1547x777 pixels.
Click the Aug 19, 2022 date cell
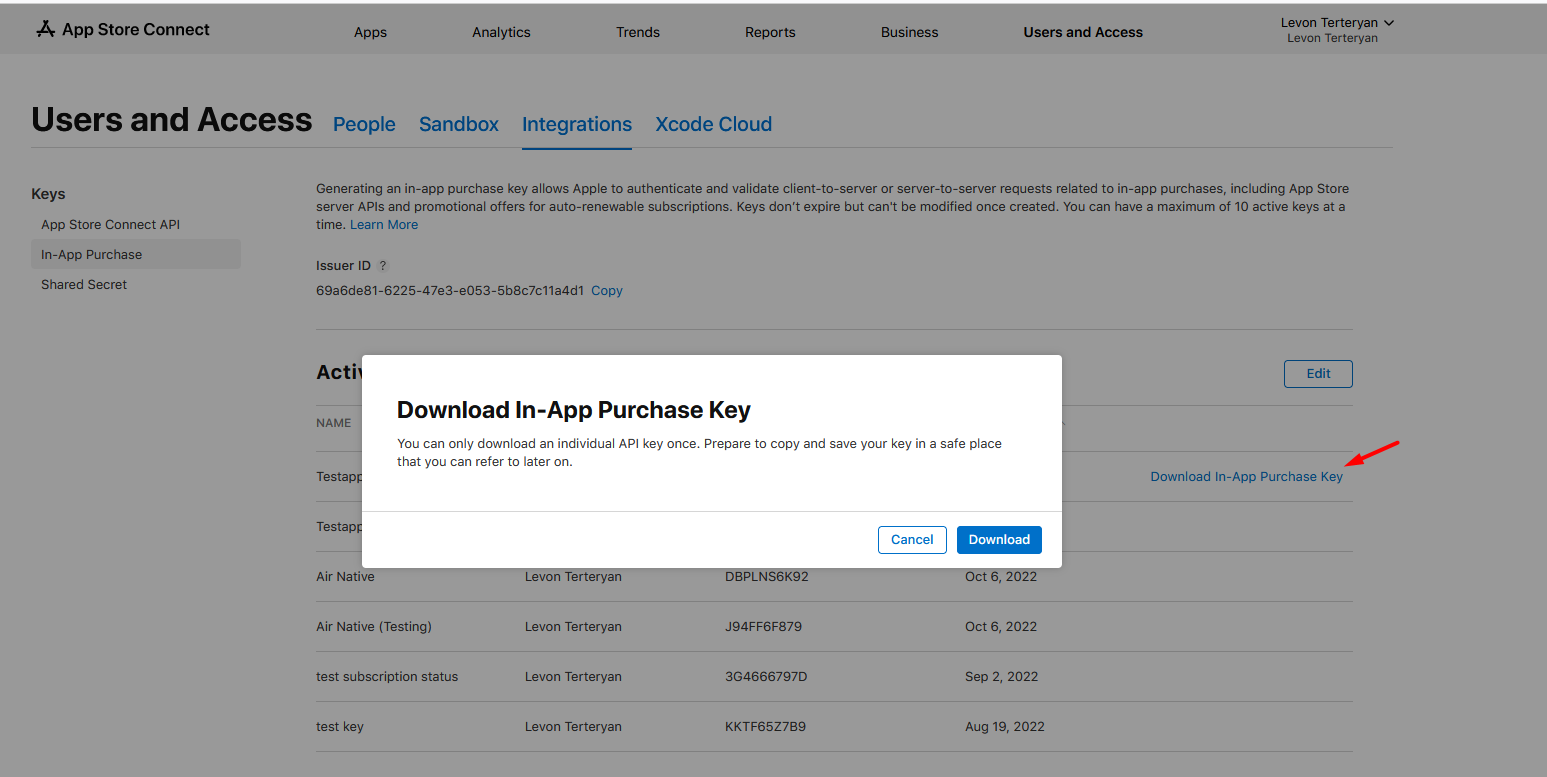[x=1005, y=727]
